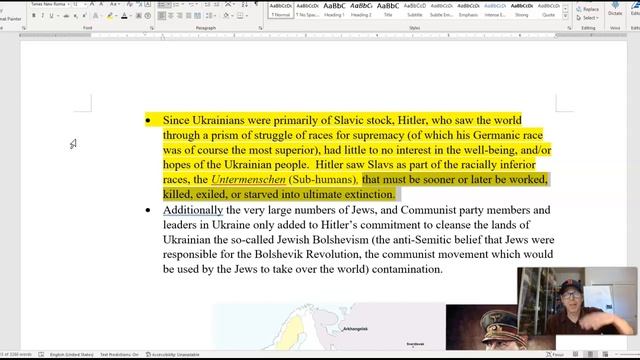
Task: Open Change Case Aa dropdown
Action: point(115,4)
